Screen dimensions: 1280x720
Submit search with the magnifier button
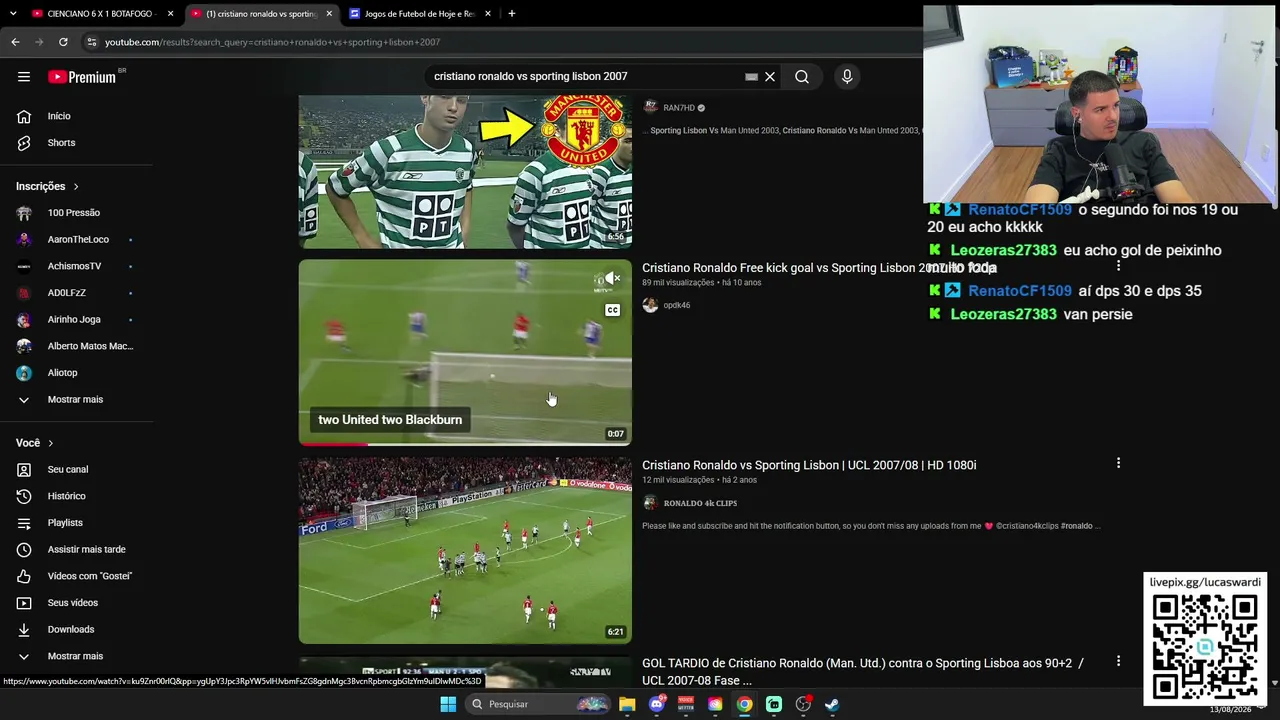(x=802, y=77)
